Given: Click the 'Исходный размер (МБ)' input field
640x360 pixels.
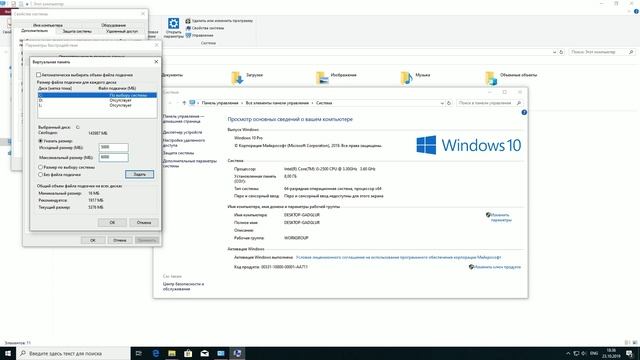Looking at the screenshot, I should 113,147.
